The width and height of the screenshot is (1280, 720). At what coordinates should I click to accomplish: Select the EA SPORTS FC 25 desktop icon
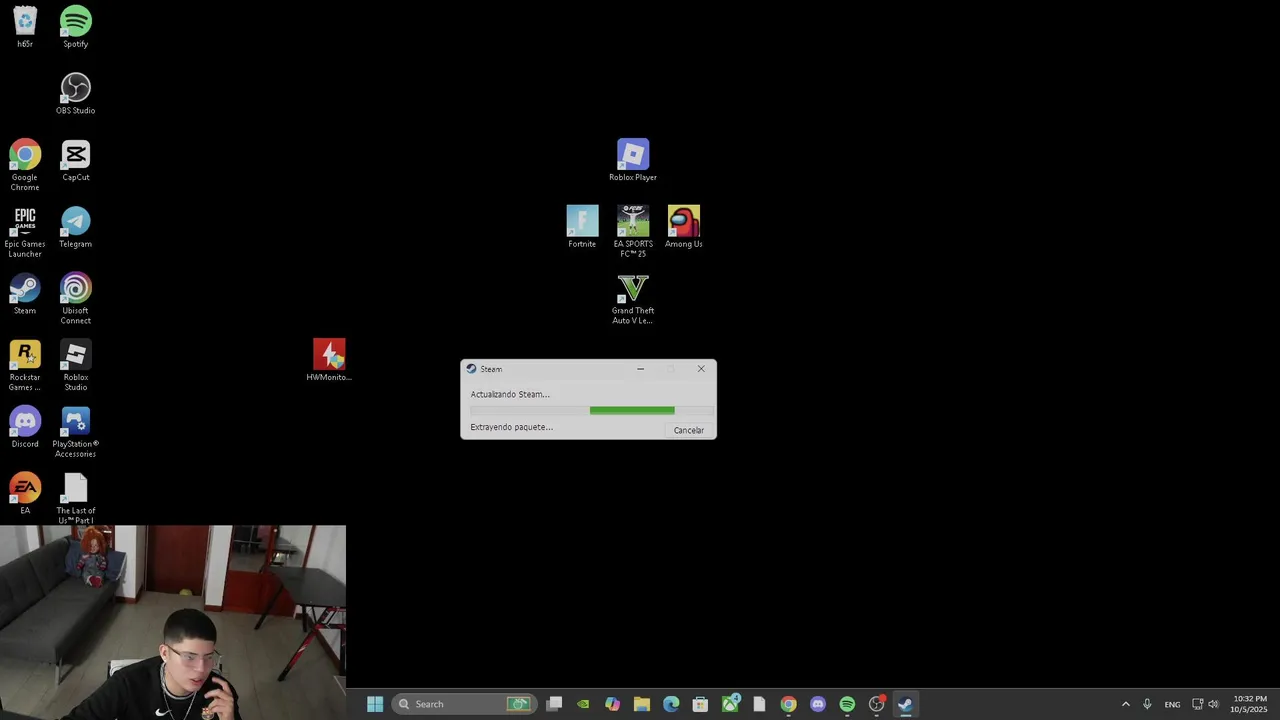[633, 232]
